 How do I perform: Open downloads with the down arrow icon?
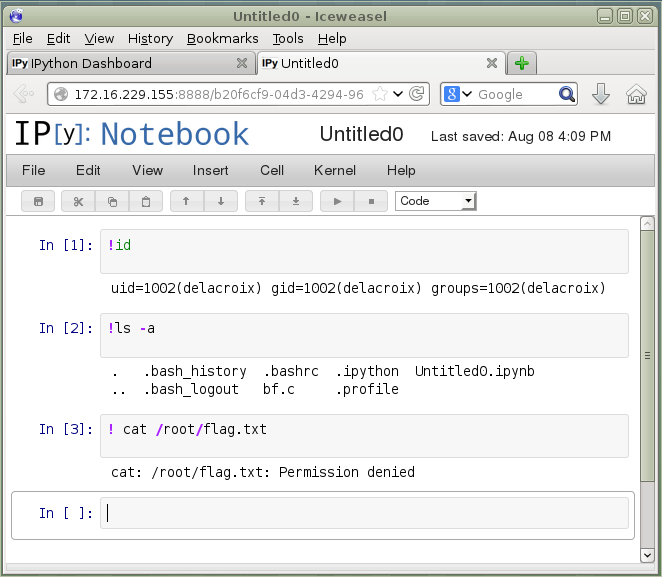[x=601, y=94]
